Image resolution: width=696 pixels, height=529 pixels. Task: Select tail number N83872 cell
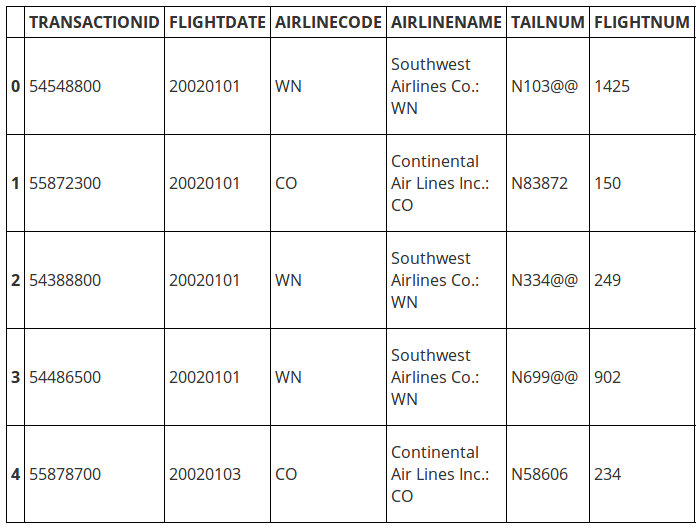548,183
